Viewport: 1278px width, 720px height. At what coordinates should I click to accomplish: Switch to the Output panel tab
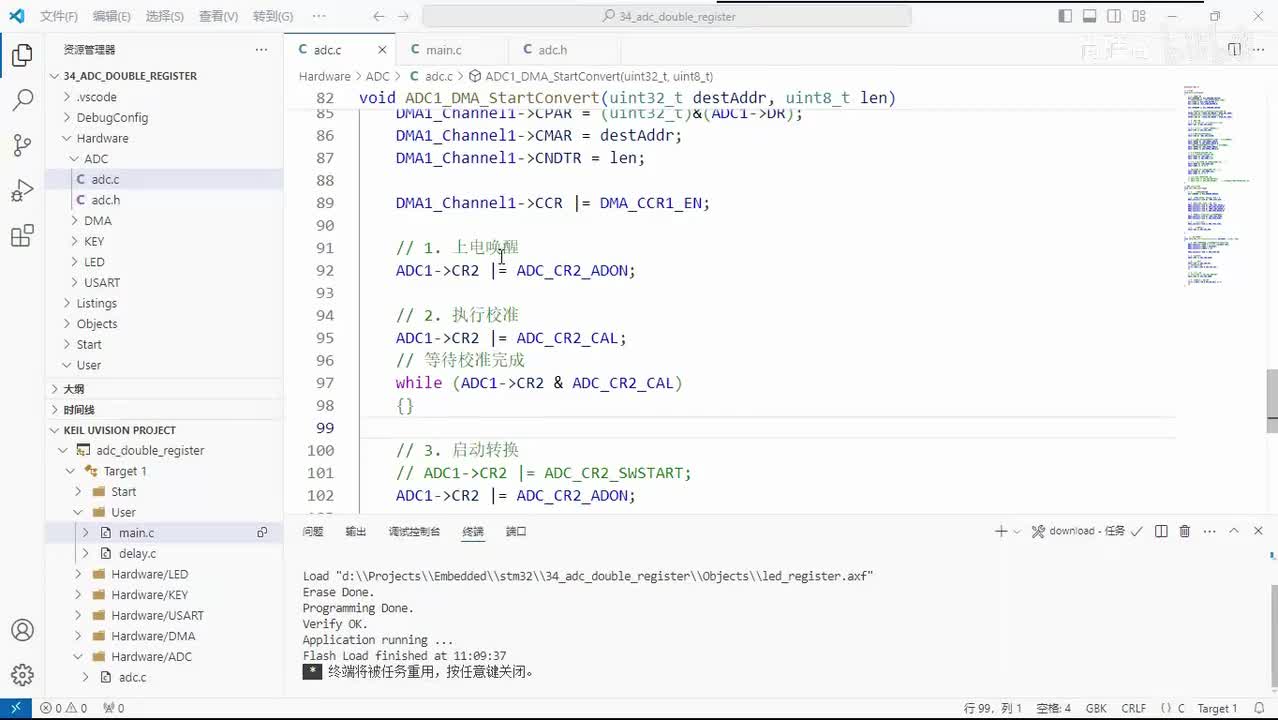(355, 531)
